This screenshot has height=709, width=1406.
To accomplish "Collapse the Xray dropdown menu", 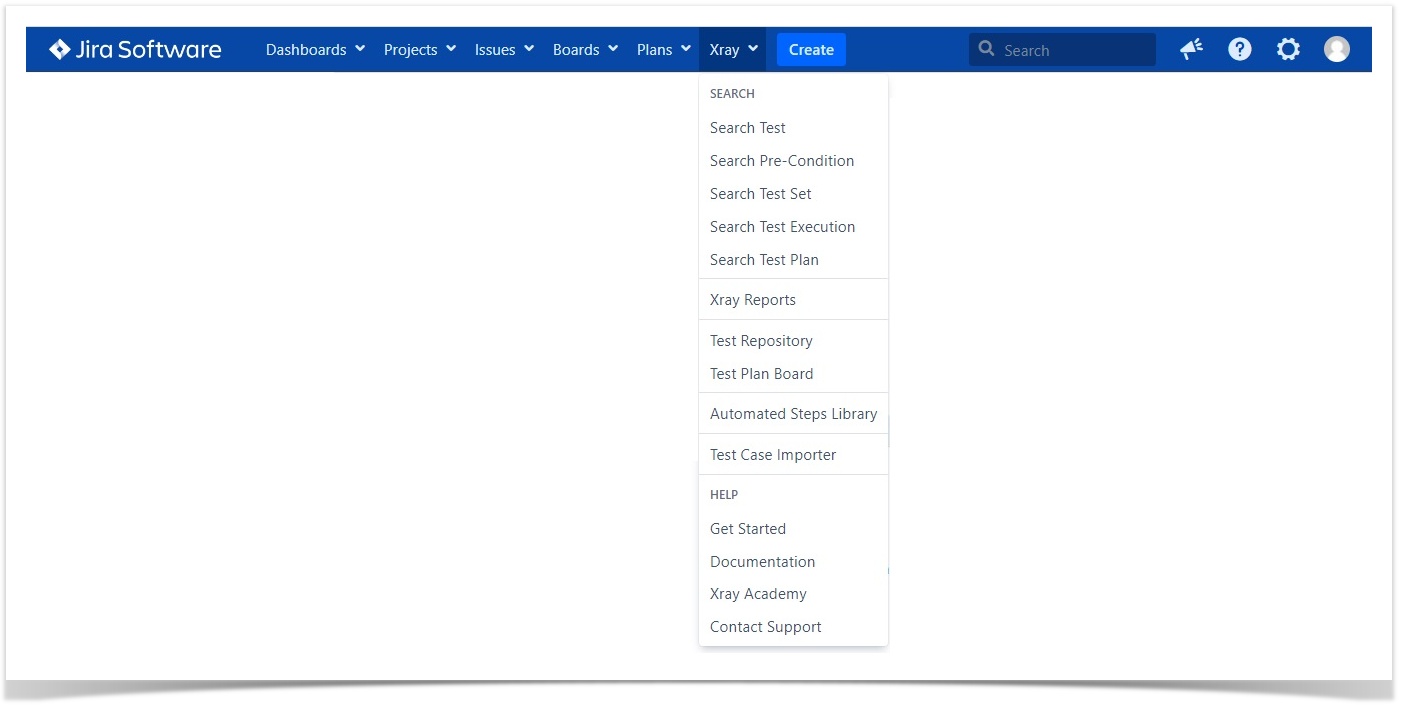I will tap(733, 49).
